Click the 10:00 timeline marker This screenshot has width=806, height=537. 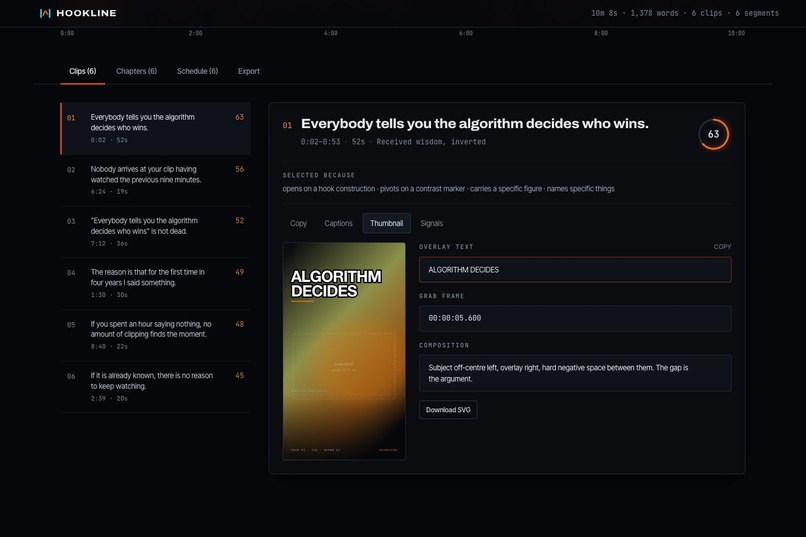click(736, 33)
